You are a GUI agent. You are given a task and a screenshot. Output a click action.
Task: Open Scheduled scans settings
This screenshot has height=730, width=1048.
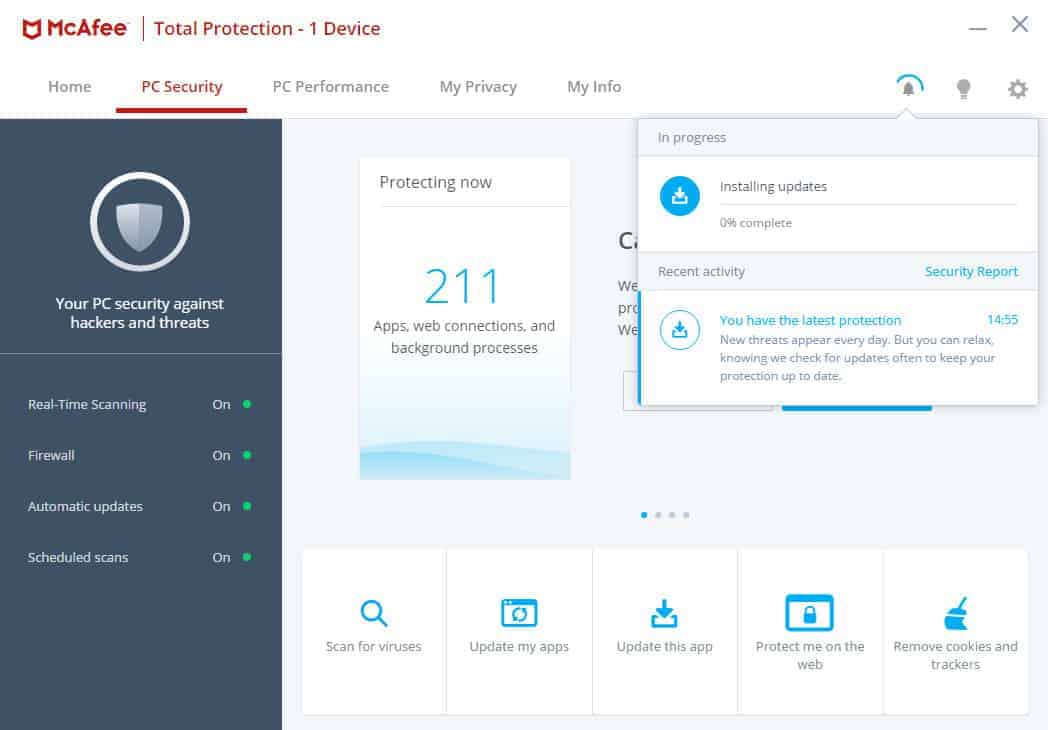tap(140, 557)
